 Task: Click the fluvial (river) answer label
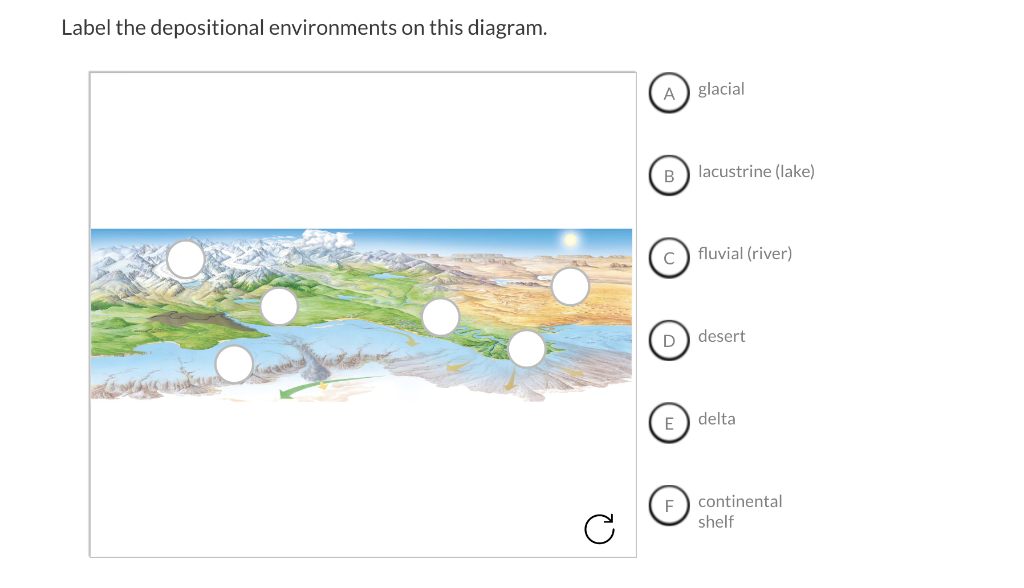pyautogui.click(x=745, y=253)
